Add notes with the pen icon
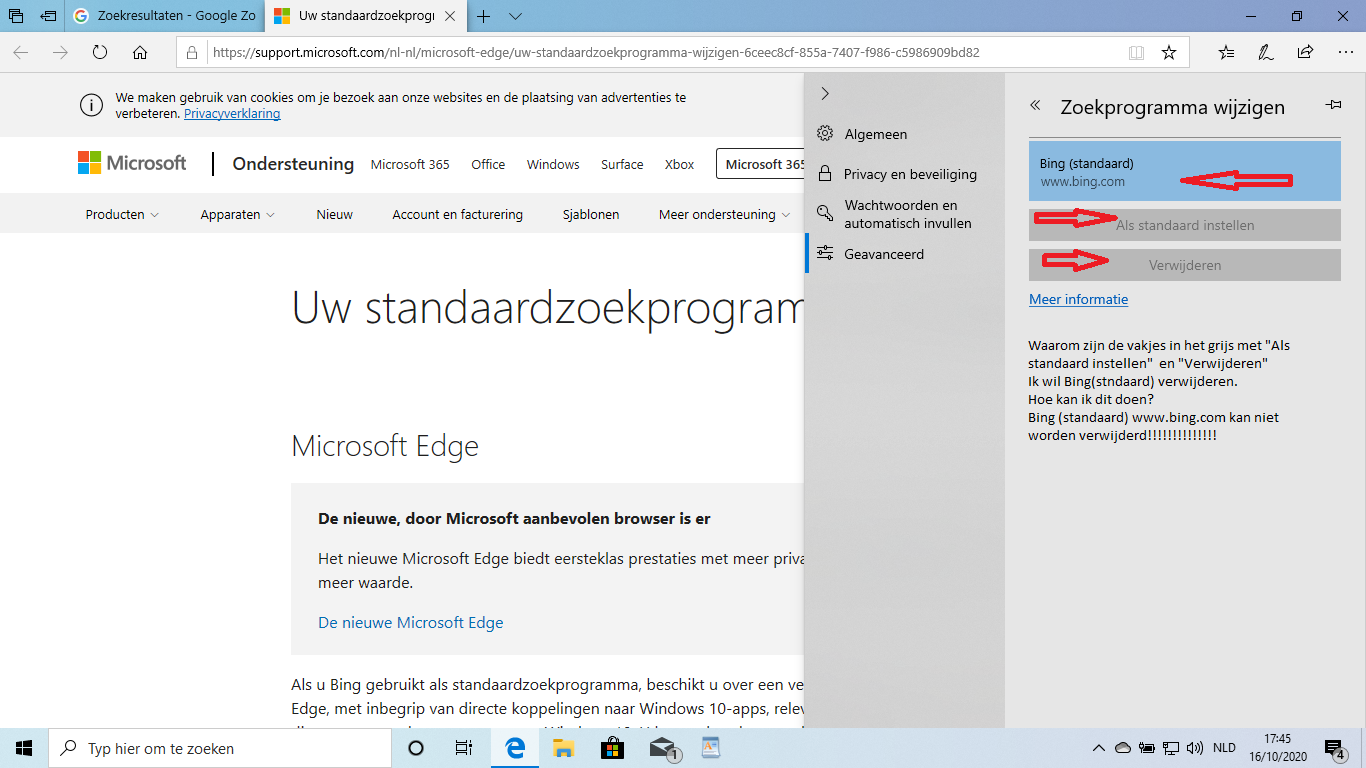This screenshot has height=768, width=1366. 1266,52
